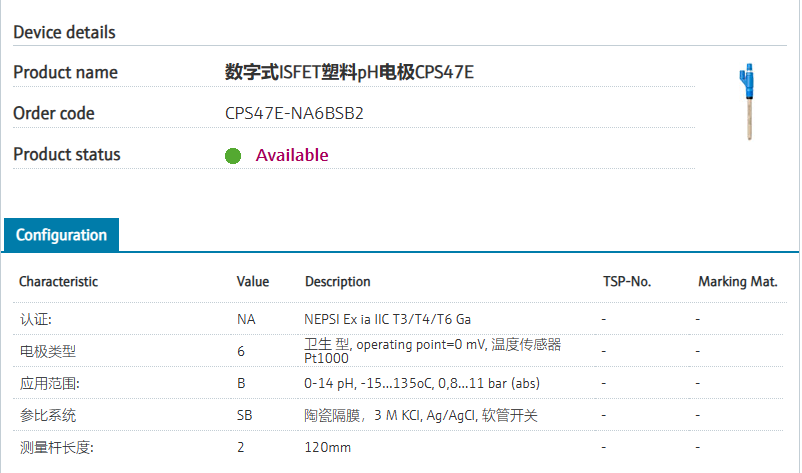Select the order code CPS47E-NA6BSB2

pos(294,114)
